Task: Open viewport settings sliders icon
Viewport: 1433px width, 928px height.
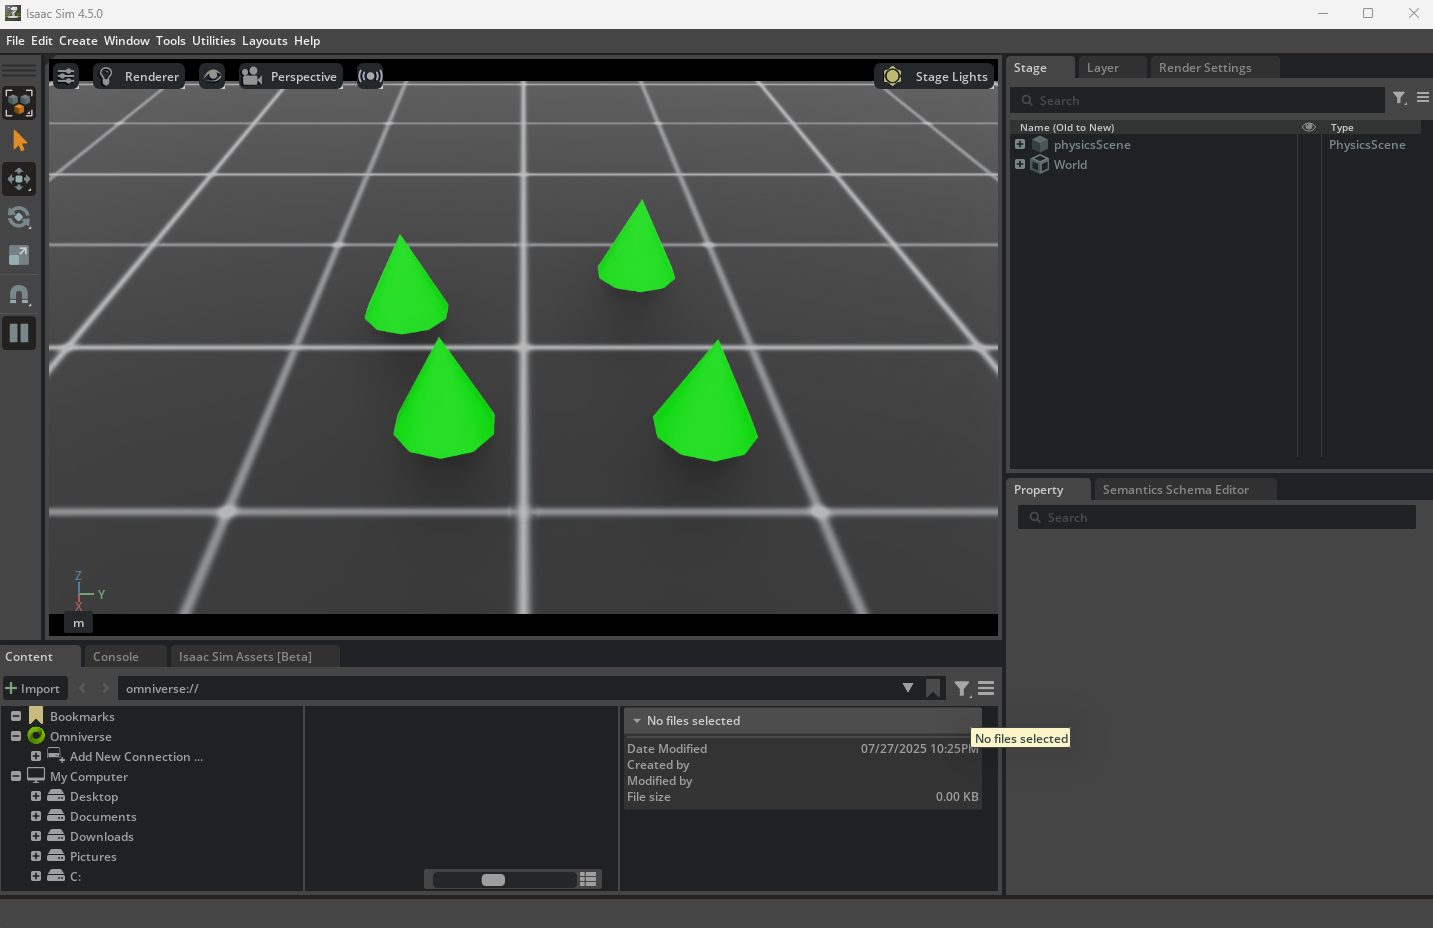Action: (66, 76)
